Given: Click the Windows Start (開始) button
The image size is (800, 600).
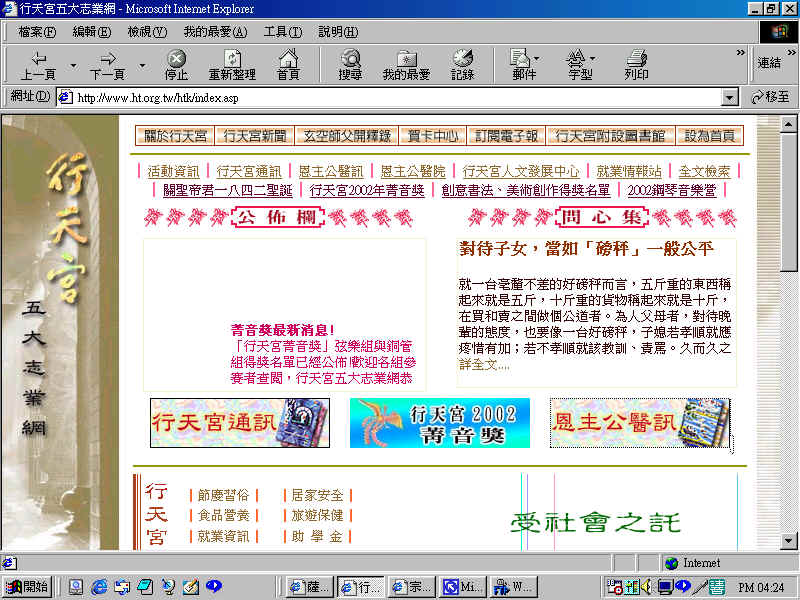Looking at the screenshot, I should coord(28,586).
